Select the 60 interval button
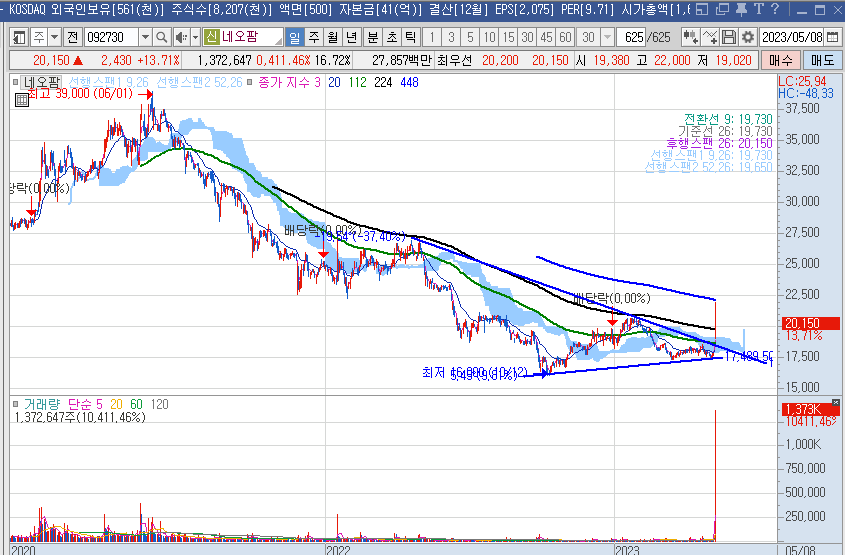 coord(565,37)
